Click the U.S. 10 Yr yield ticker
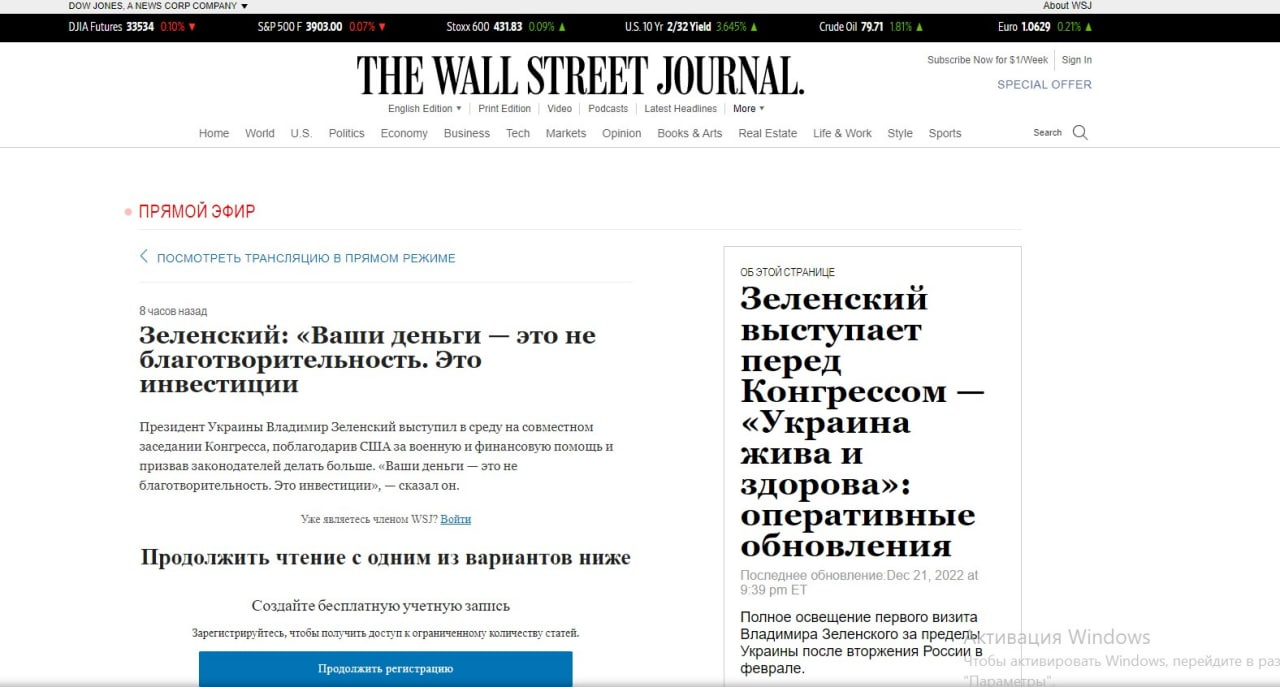The width and height of the screenshot is (1280, 687). (x=693, y=27)
